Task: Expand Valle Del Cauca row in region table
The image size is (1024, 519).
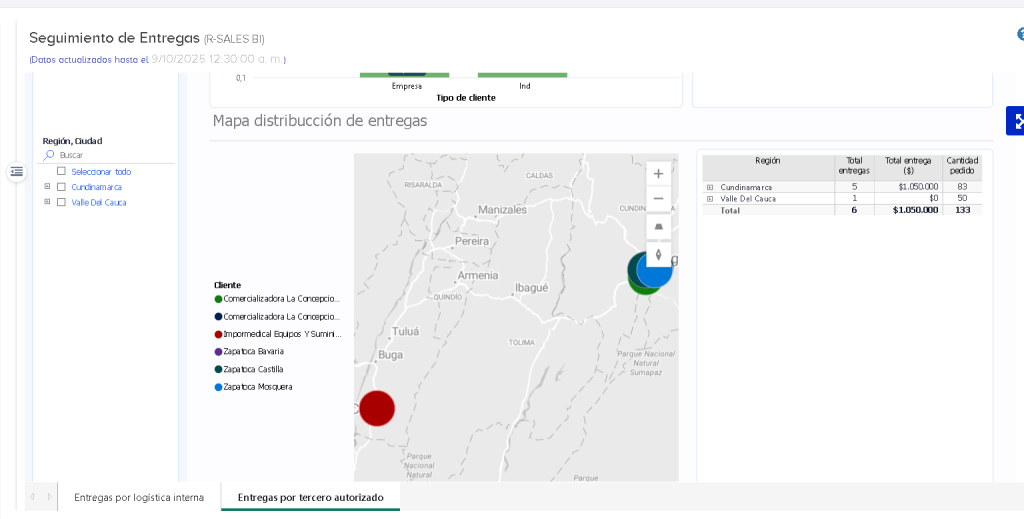Action: click(x=710, y=198)
